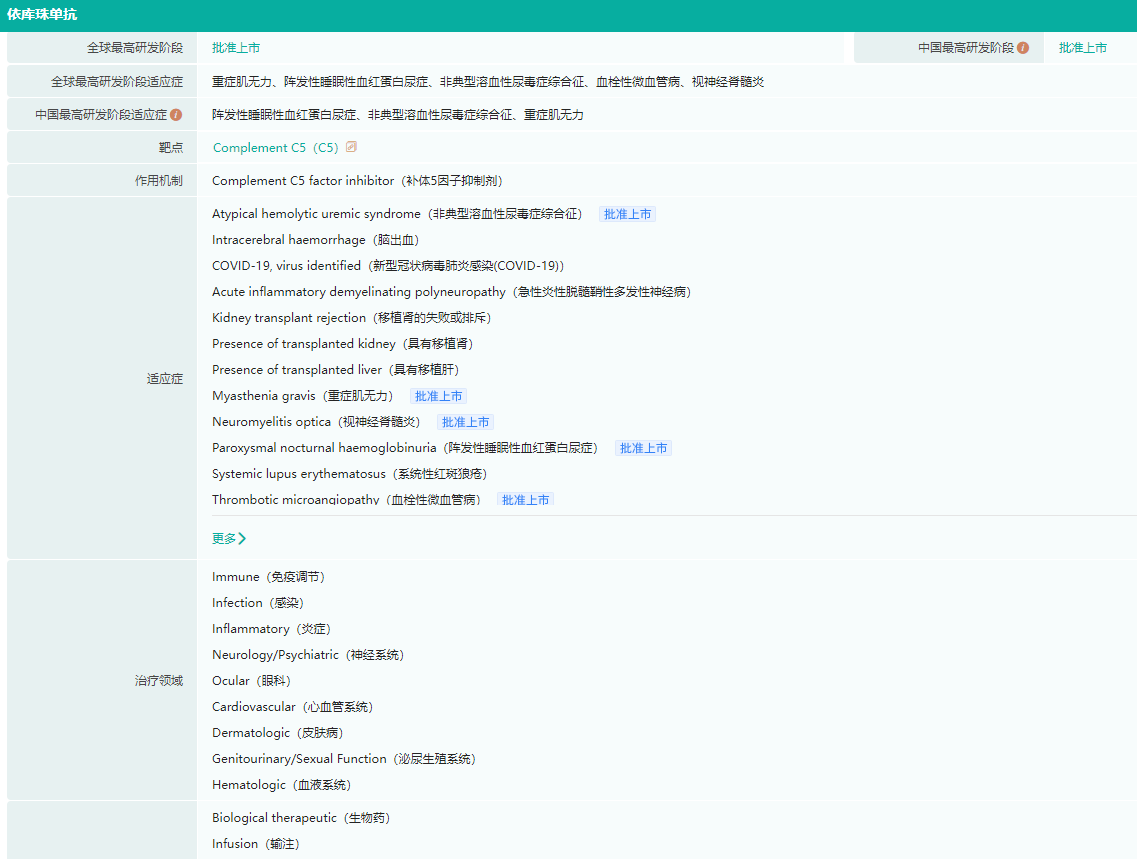Select the Intracerebral haemorrhage indication
Viewport: 1137px width, 859px height.
[x=315, y=240]
